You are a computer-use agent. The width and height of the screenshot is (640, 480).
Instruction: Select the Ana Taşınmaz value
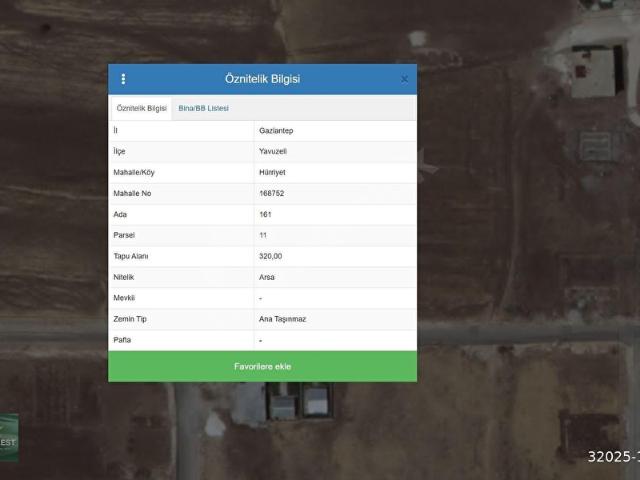pyautogui.click(x=282, y=319)
